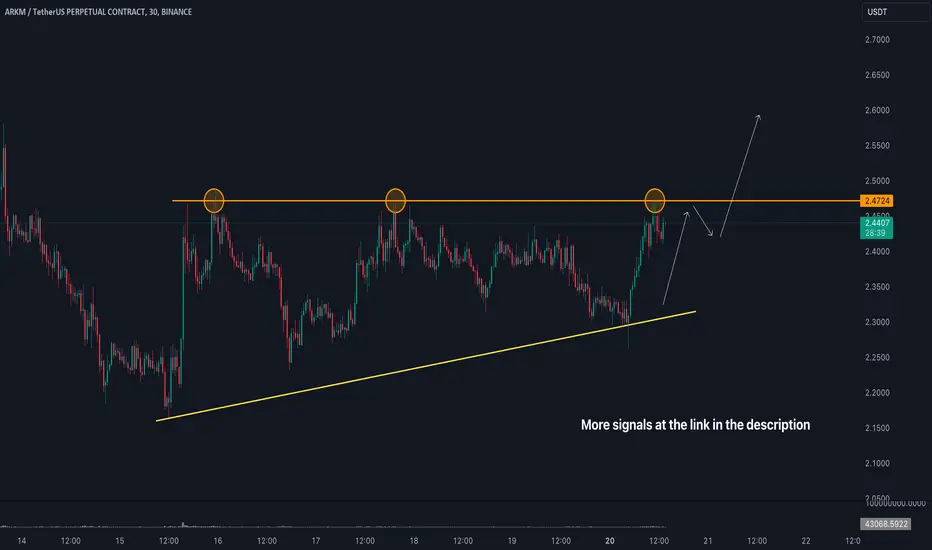Click the 2.4000 price axis label

click(877, 252)
